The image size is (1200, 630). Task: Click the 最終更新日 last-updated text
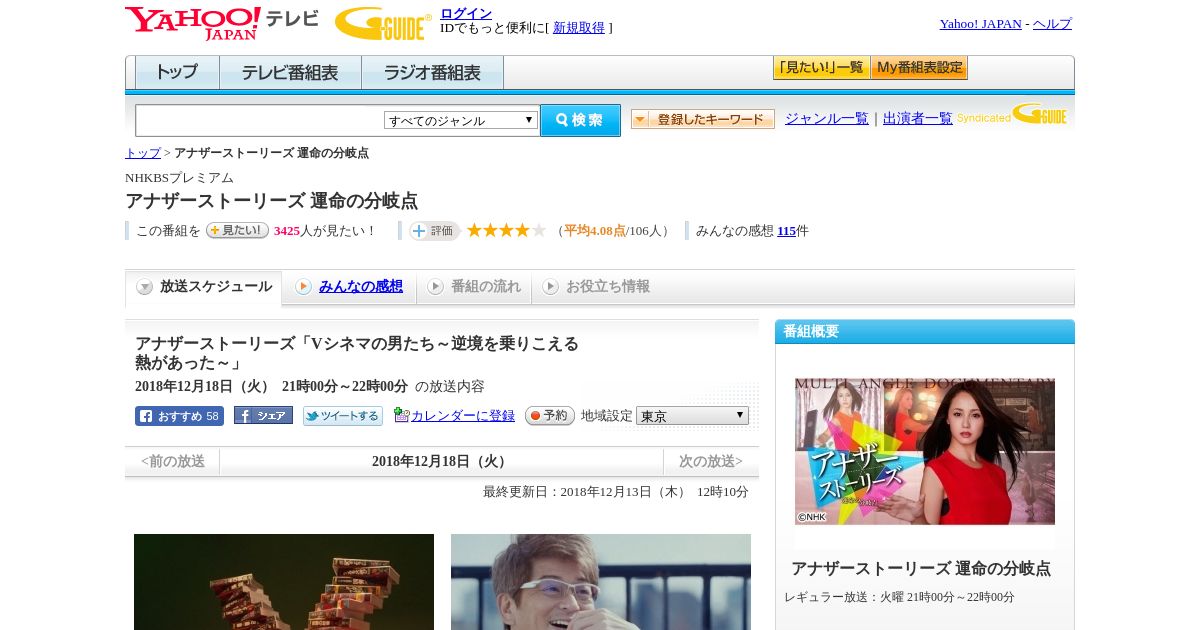pos(616,492)
